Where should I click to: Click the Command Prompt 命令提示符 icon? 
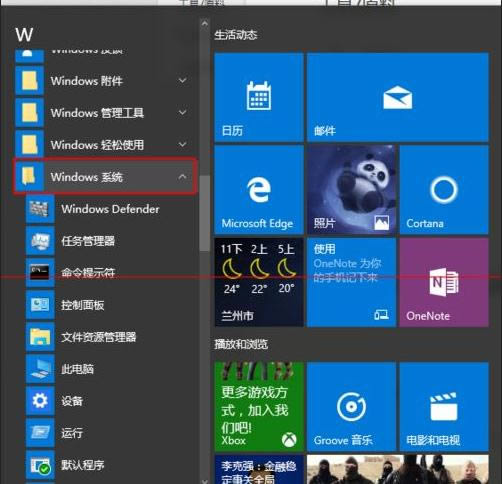coord(40,273)
